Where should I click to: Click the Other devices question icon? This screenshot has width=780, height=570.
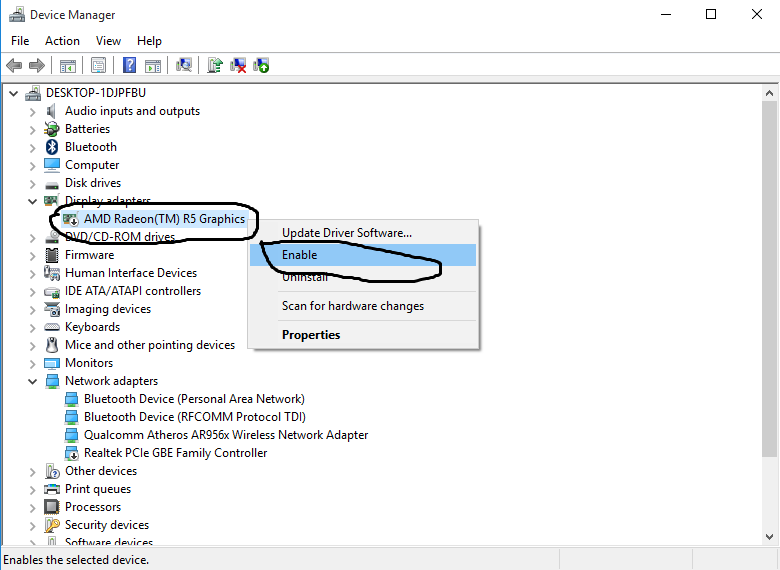point(52,471)
